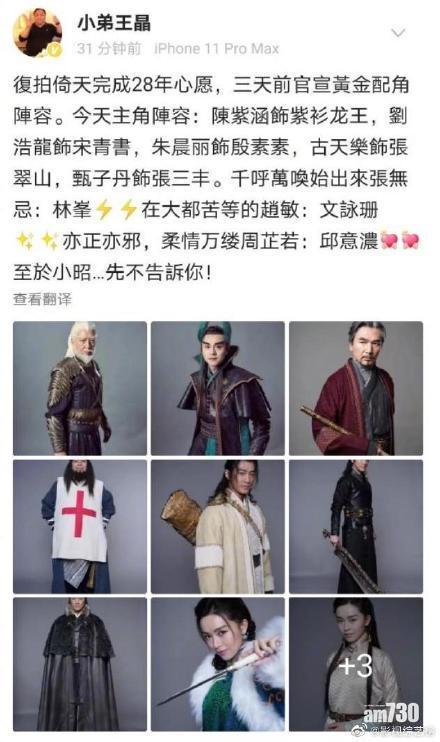
Task: Open the green-turban purple-robe photo
Action: point(218,388)
